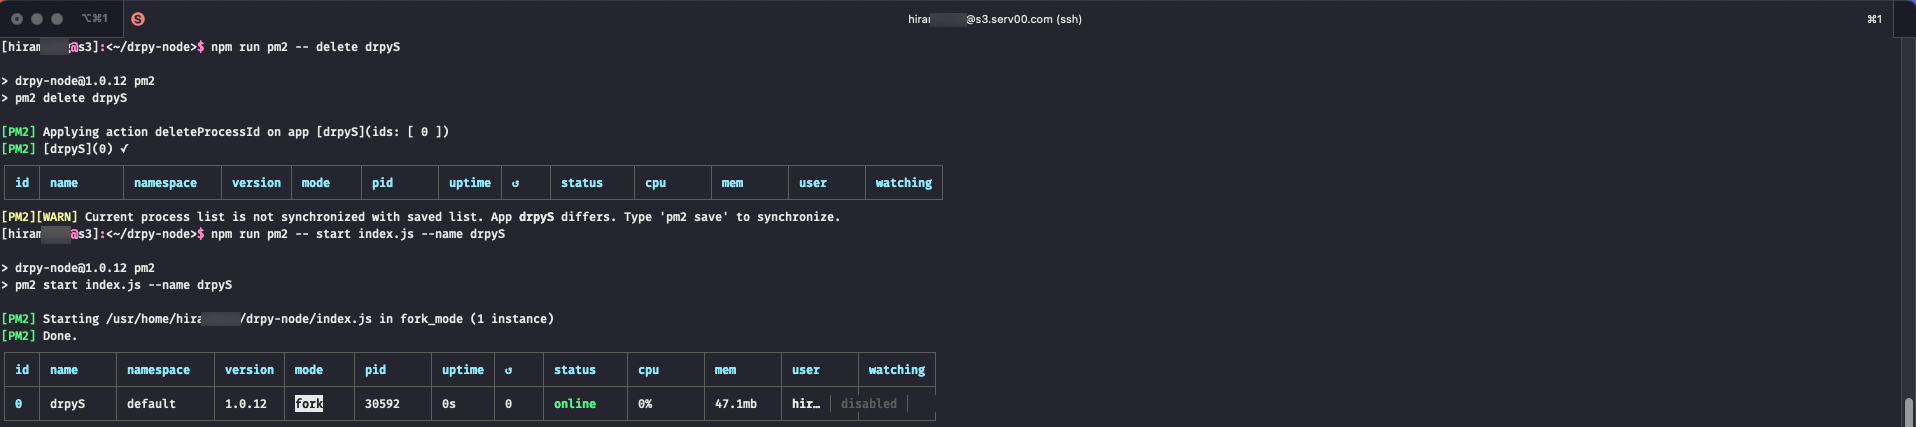
Task: Click the red S icon in title bar
Action: pyautogui.click(x=138, y=19)
